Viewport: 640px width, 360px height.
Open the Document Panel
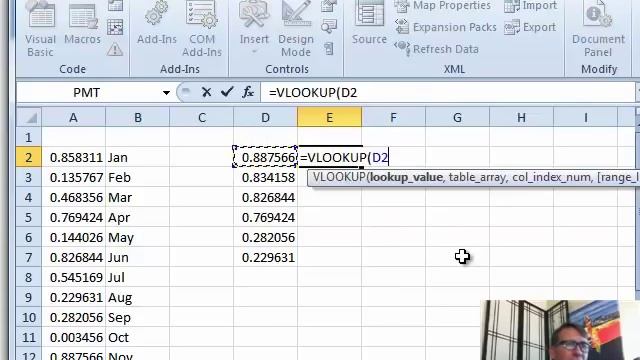pos(598,29)
